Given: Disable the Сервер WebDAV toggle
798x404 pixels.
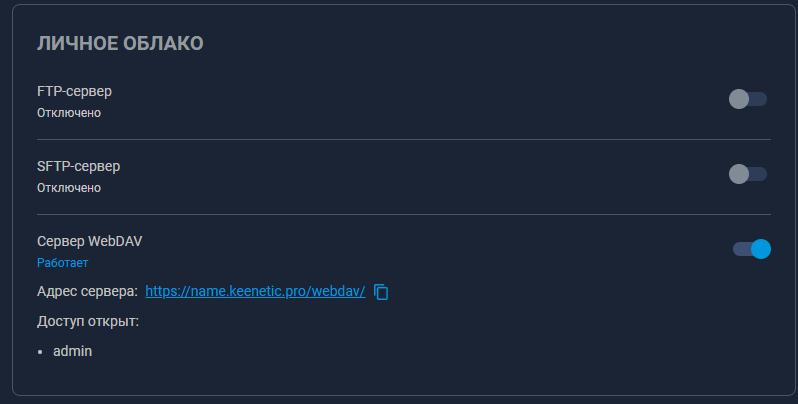Looking at the screenshot, I should click(752, 249).
